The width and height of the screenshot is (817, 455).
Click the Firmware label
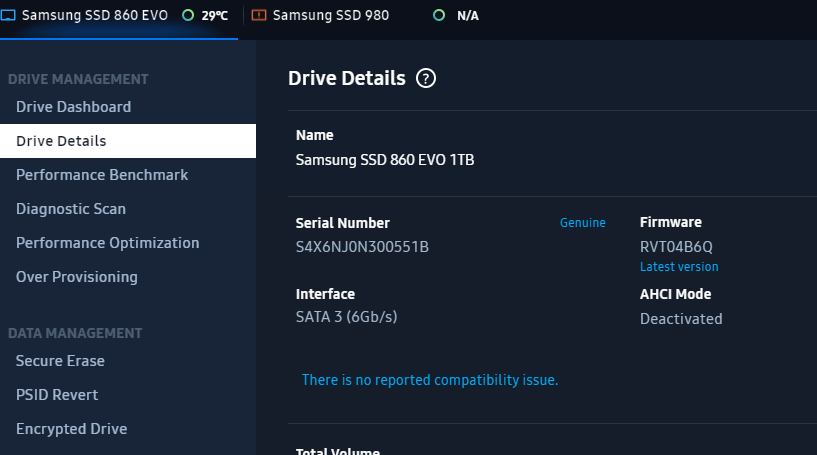point(671,222)
